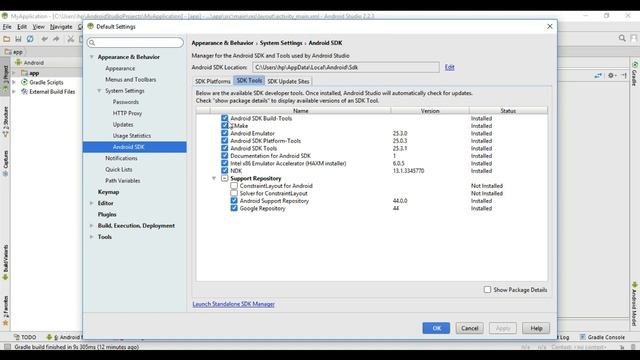Open the Build Variants side tab
This screenshot has height=360, width=640.
(5, 263)
